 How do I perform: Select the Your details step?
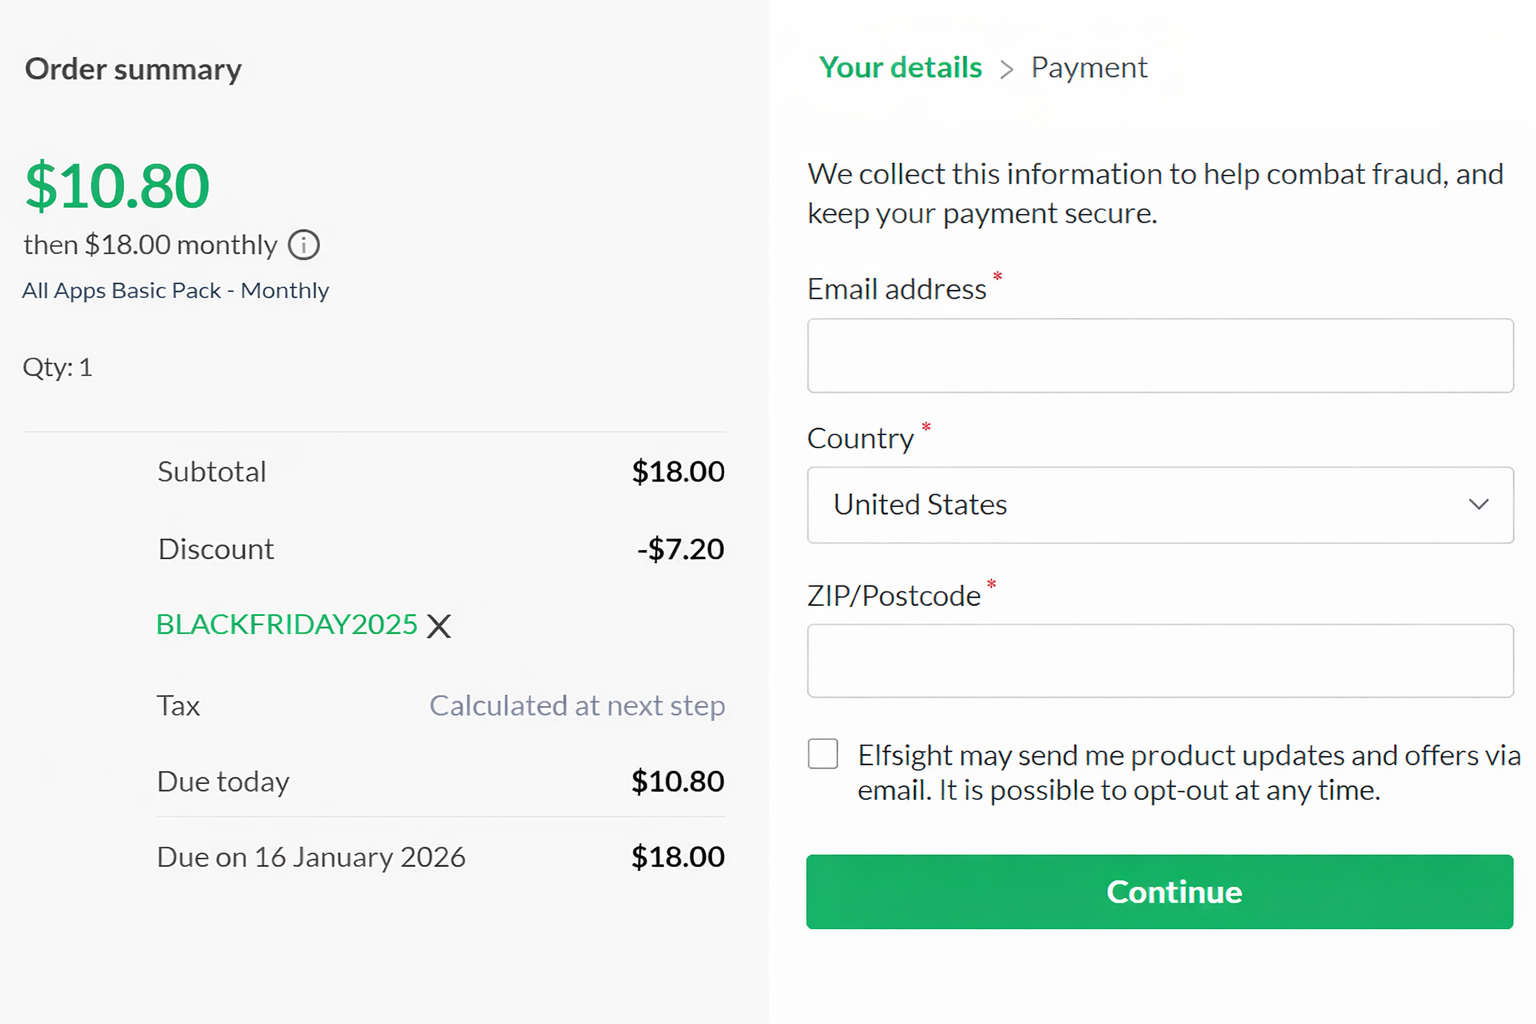pyautogui.click(x=899, y=67)
